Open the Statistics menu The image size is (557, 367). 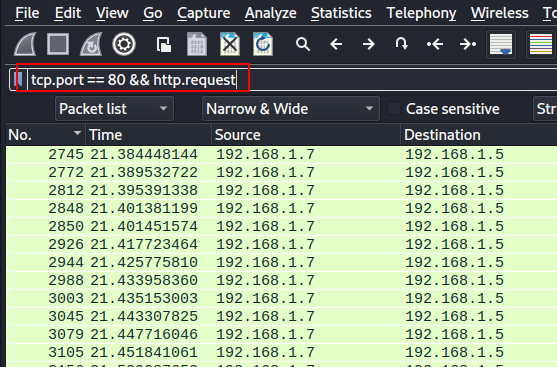pyautogui.click(x=341, y=13)
